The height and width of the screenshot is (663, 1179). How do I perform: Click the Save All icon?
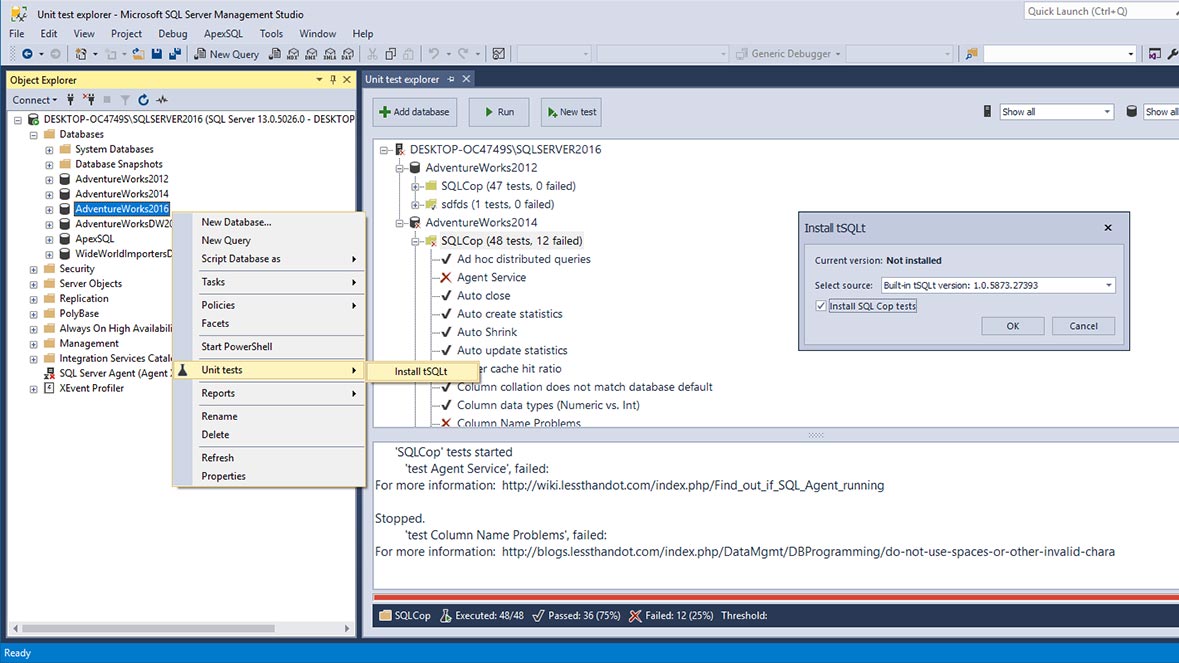point(174,54)
